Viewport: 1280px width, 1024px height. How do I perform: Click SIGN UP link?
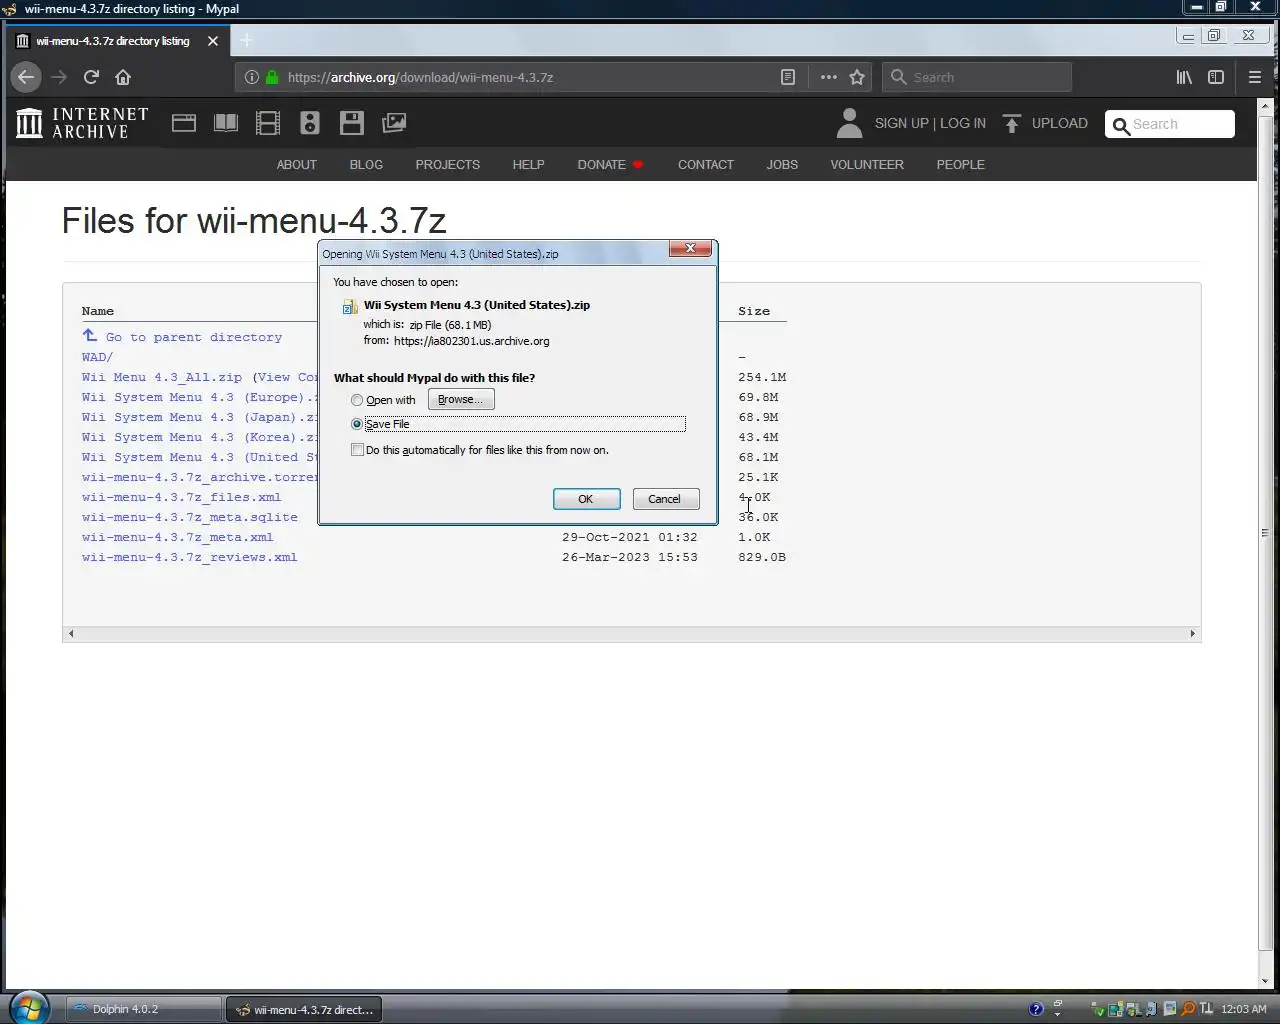(902, 123)
